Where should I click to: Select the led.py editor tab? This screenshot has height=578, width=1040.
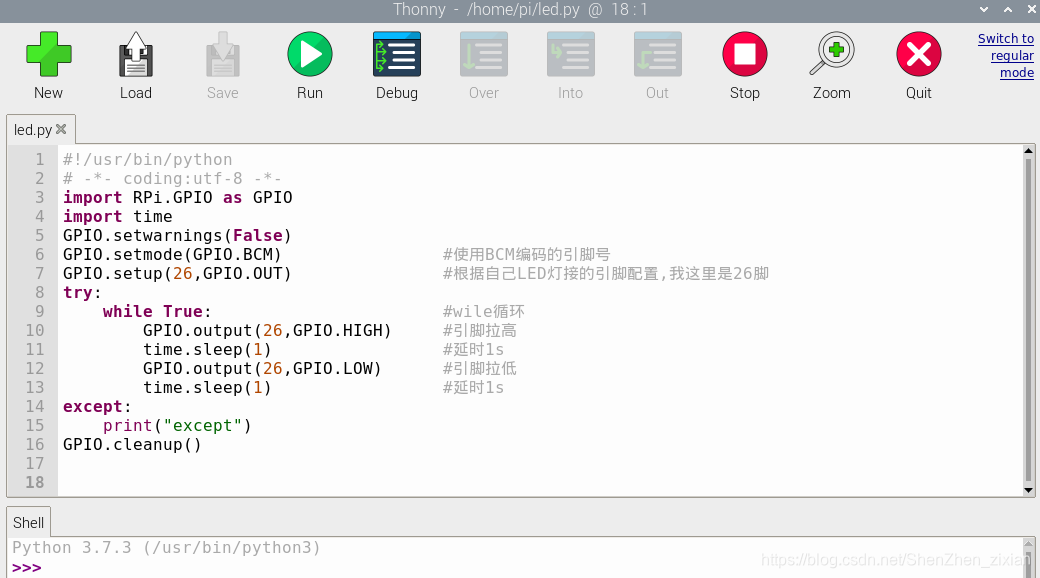pos(33,129)
